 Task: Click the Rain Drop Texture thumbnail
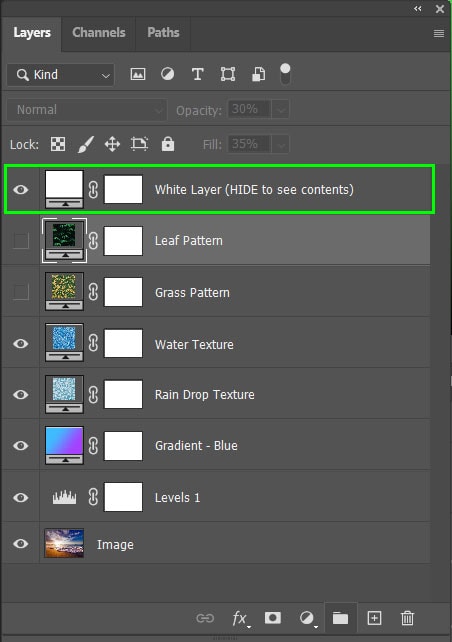point(64,394)
